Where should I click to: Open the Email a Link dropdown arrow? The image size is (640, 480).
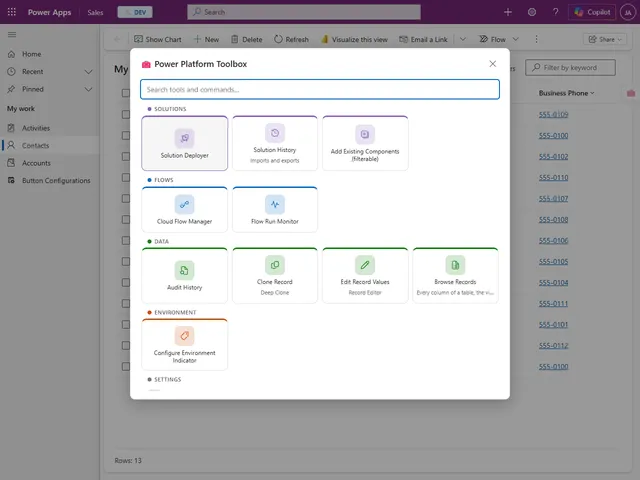point(462,39)
